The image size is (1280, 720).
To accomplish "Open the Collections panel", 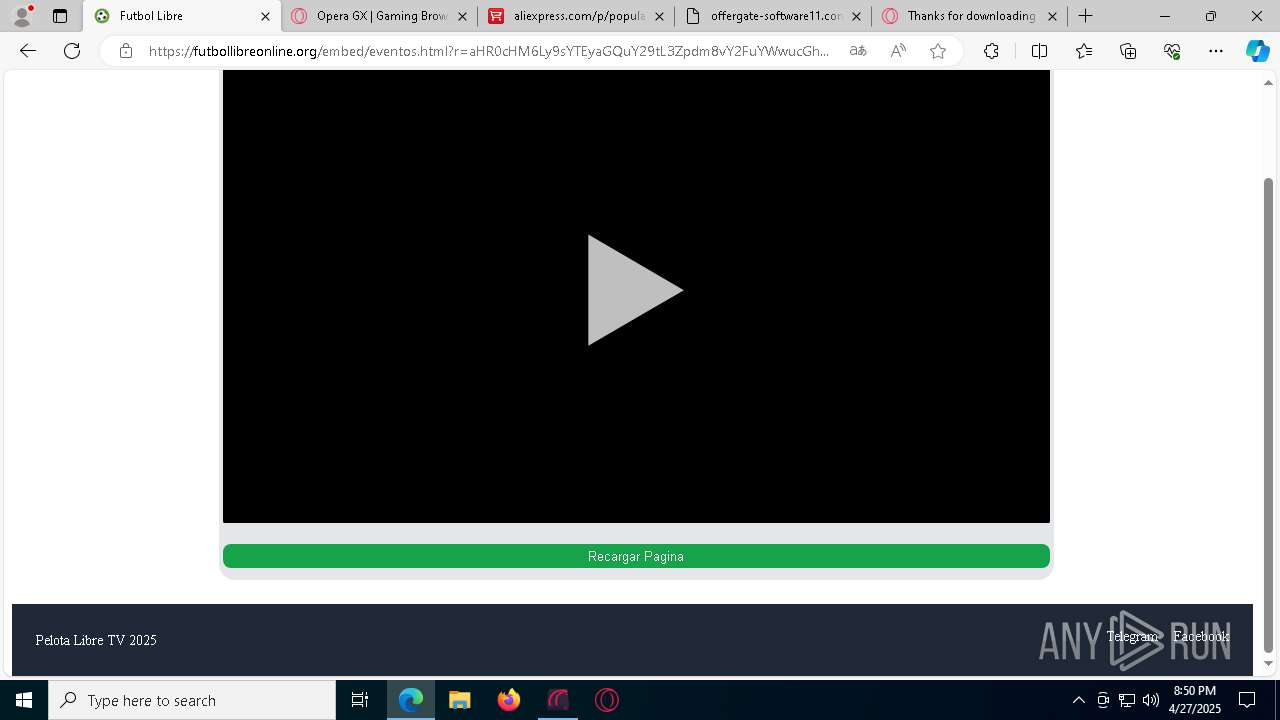I will [1128, 51].
